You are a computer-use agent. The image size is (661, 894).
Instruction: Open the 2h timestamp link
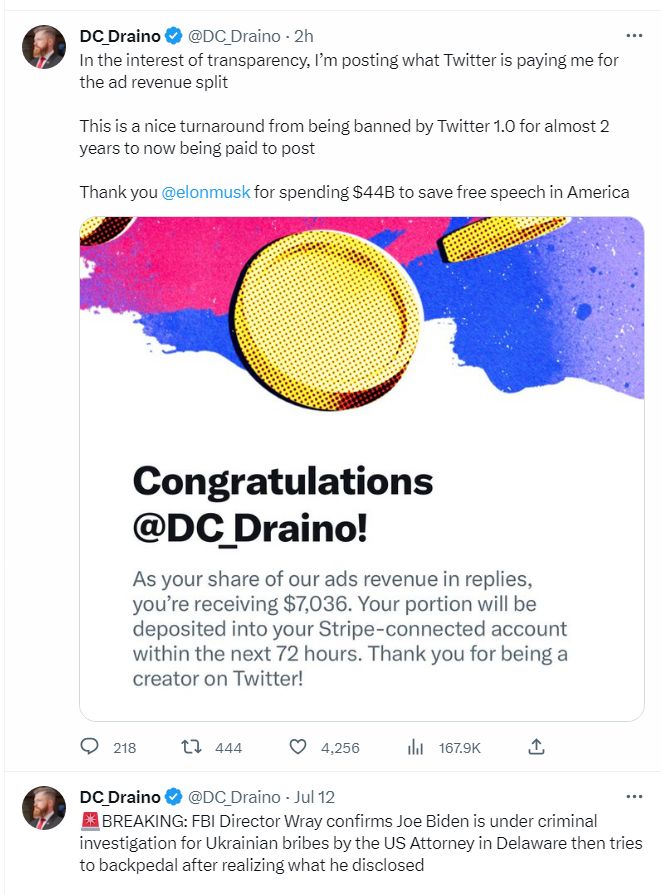point(304,37)
